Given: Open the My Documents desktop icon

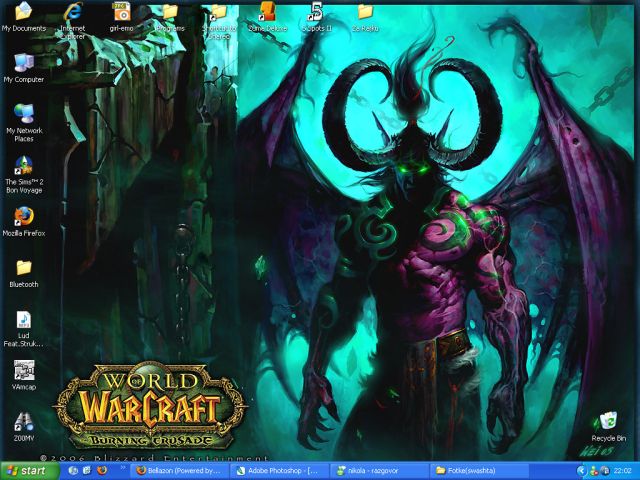Looking at the screenshot, I should (23, 13).
